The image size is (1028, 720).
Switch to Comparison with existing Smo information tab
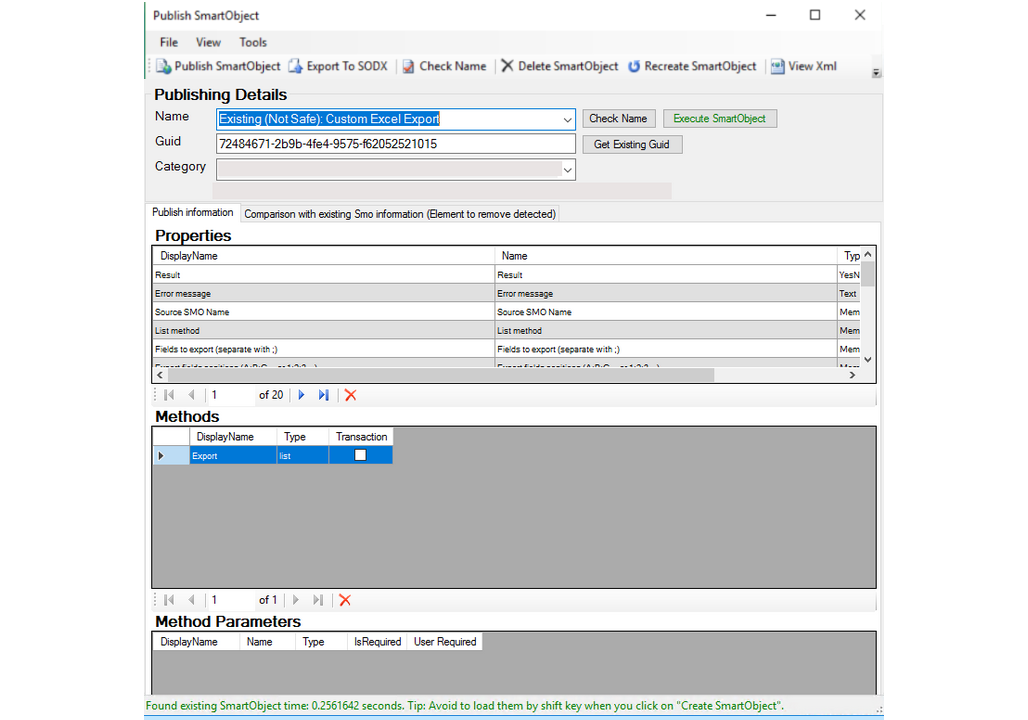point(400,214)
